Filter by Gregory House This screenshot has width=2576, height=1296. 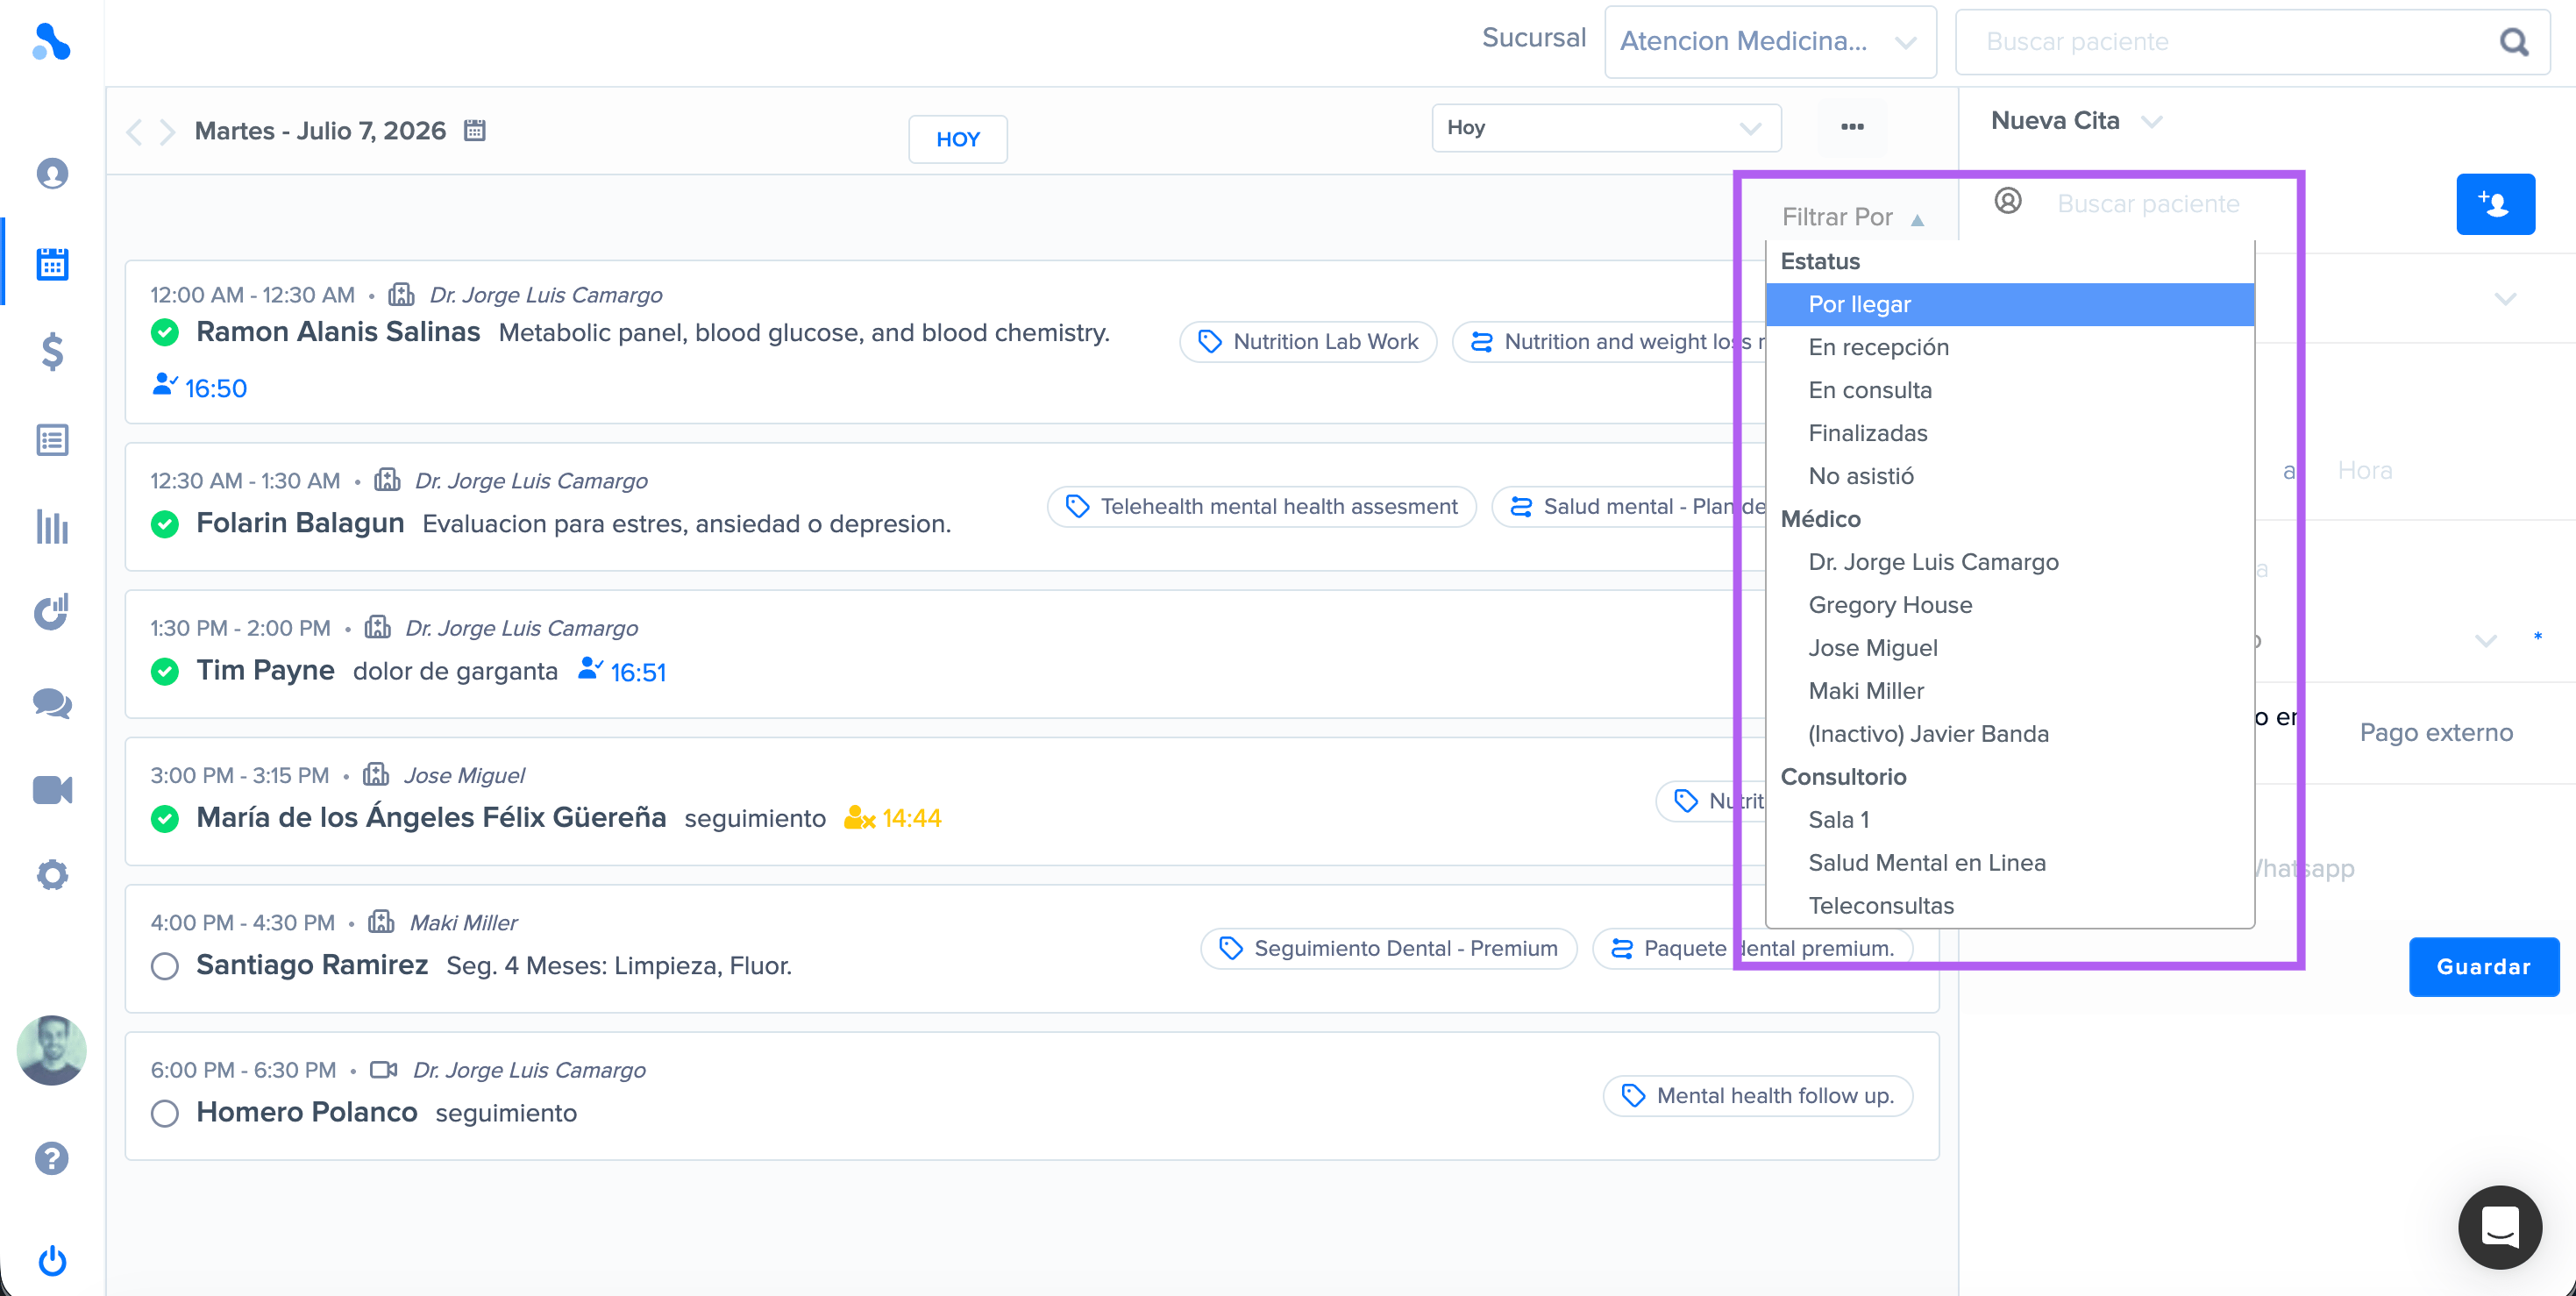coord(2009,605)
